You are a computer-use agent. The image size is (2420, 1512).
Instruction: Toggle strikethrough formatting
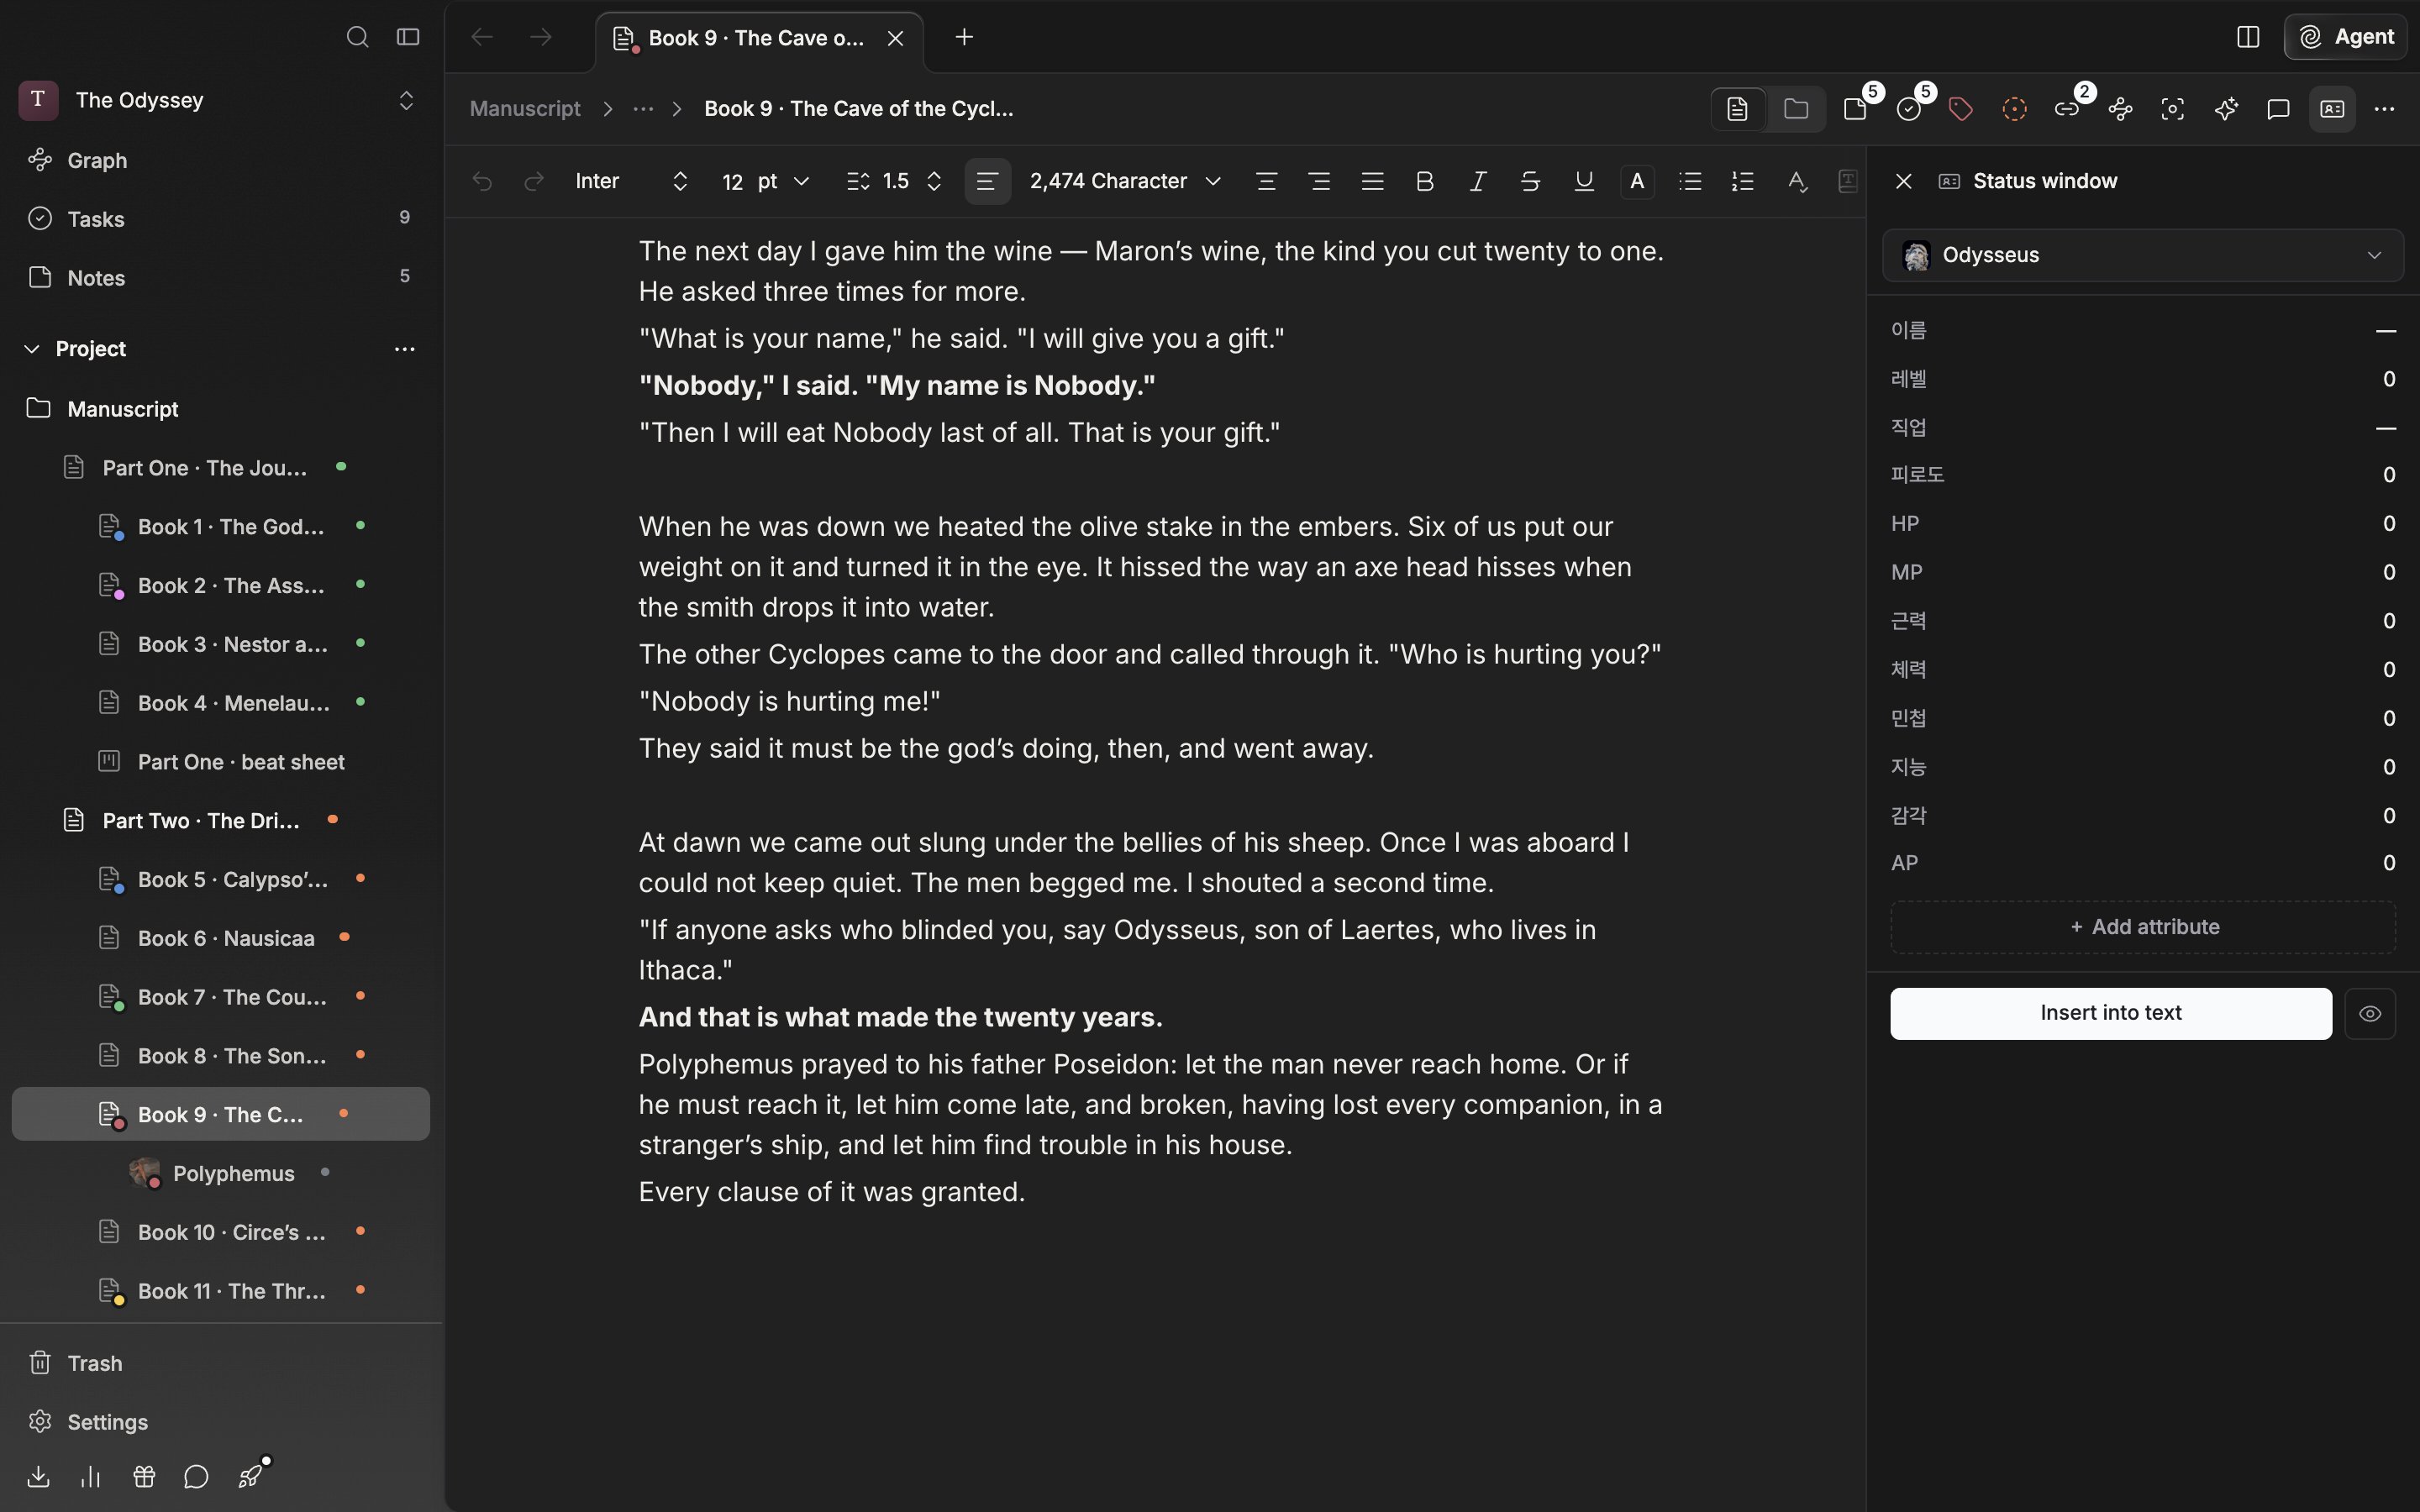click(x=1530, y=181)
